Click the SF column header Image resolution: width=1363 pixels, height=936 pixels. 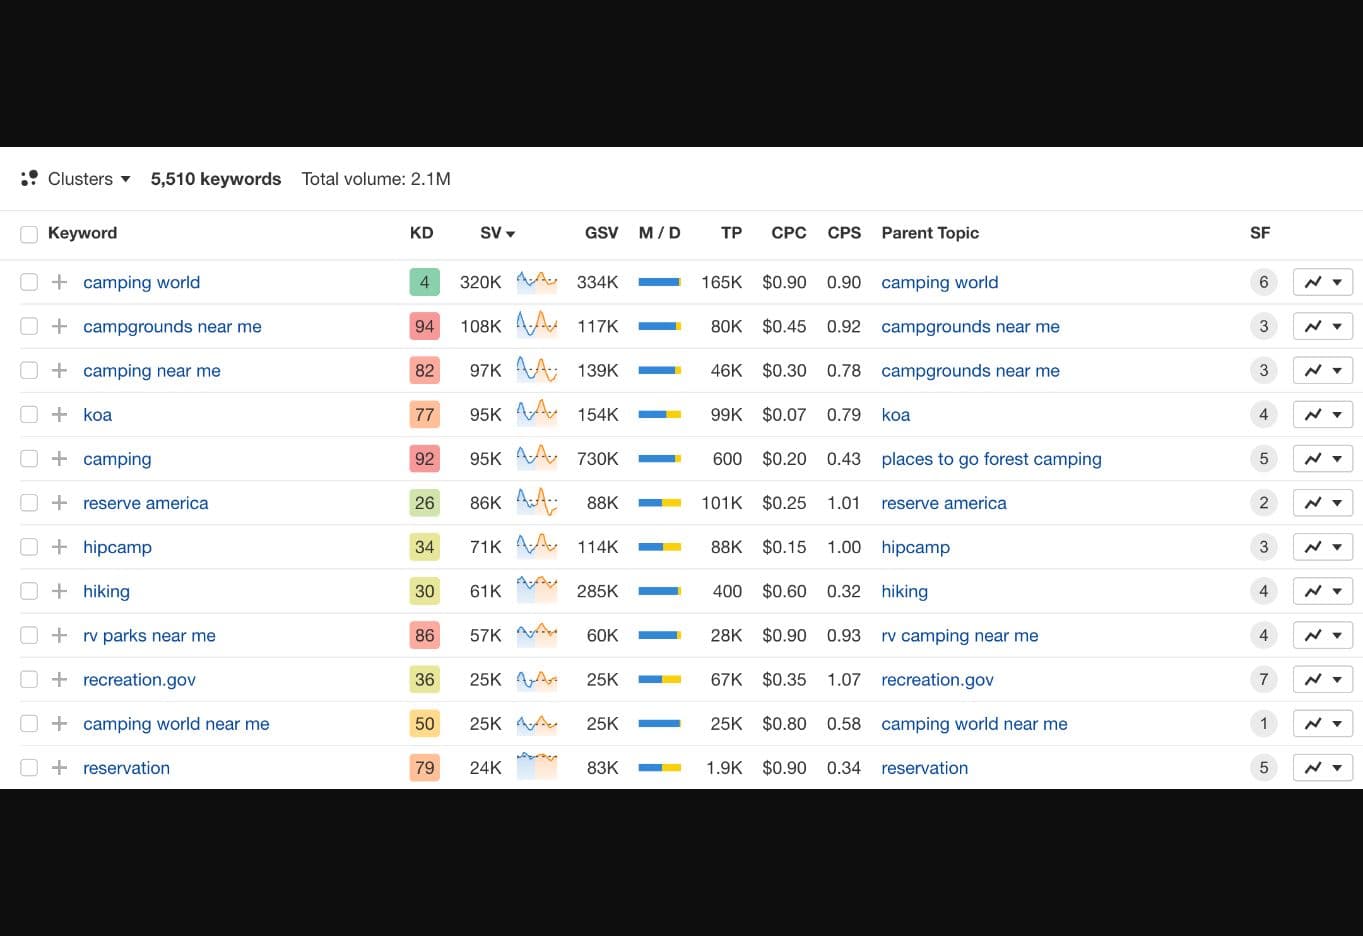point(1260,233)
